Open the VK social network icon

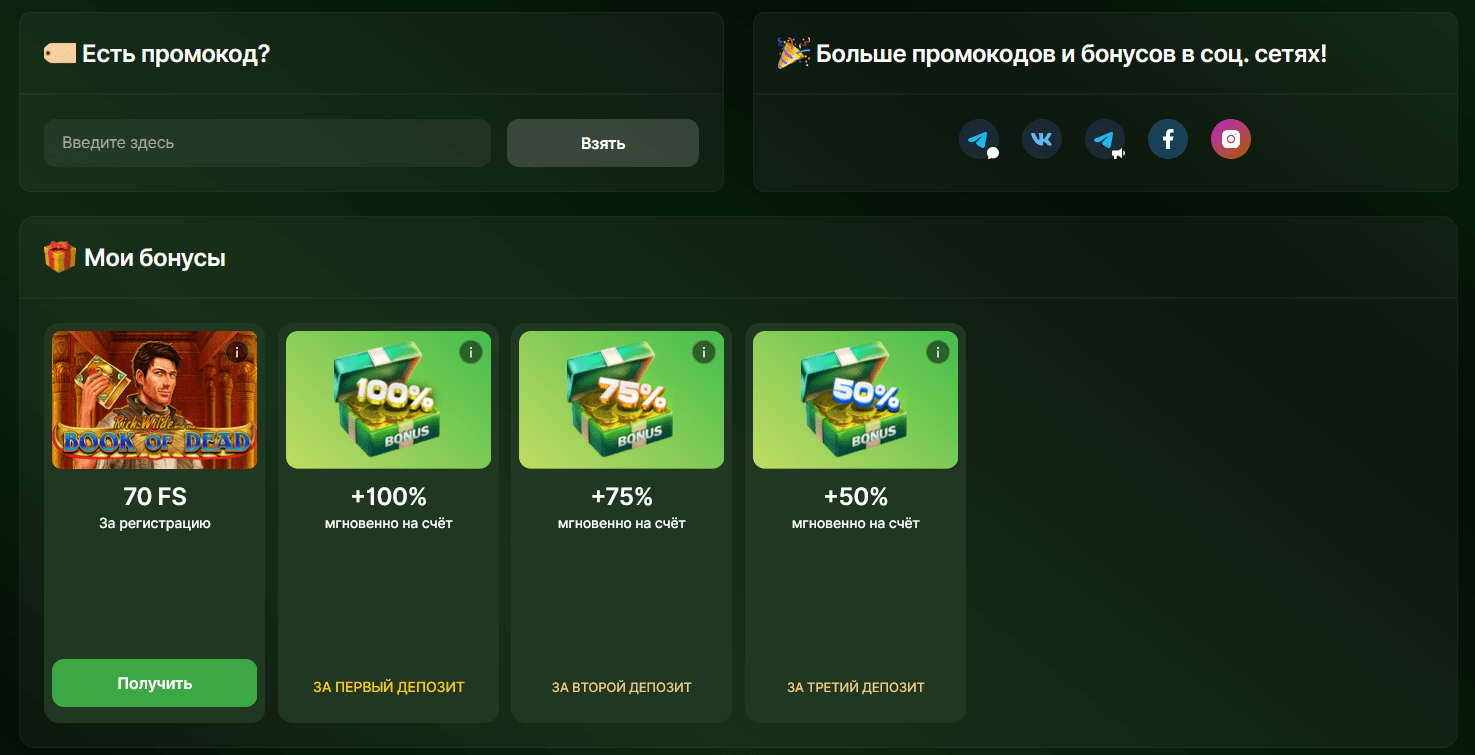1042,139
